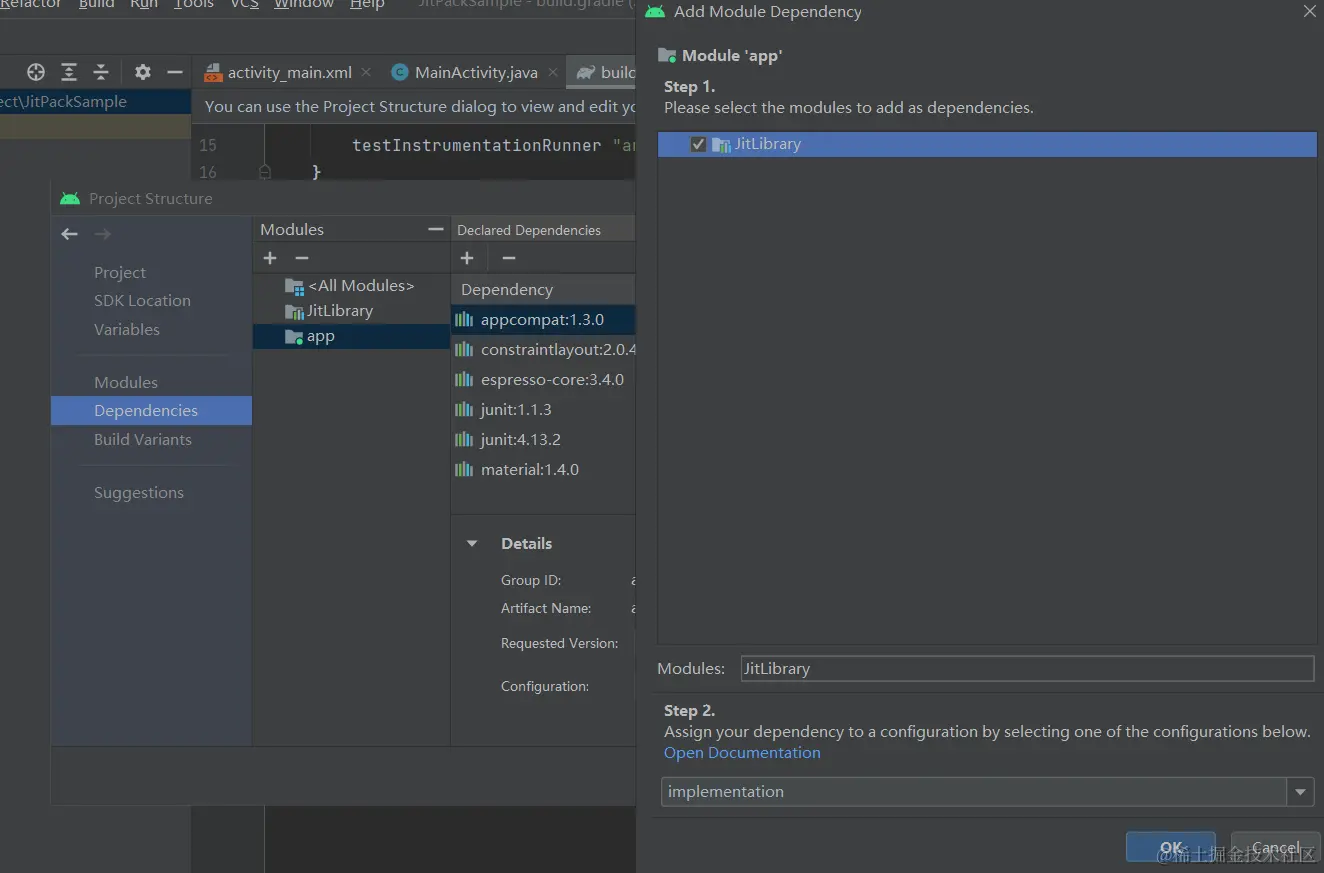Close the Add Module Dependency dialog
Screen dimensions: 1324x873
[1309, 12]
